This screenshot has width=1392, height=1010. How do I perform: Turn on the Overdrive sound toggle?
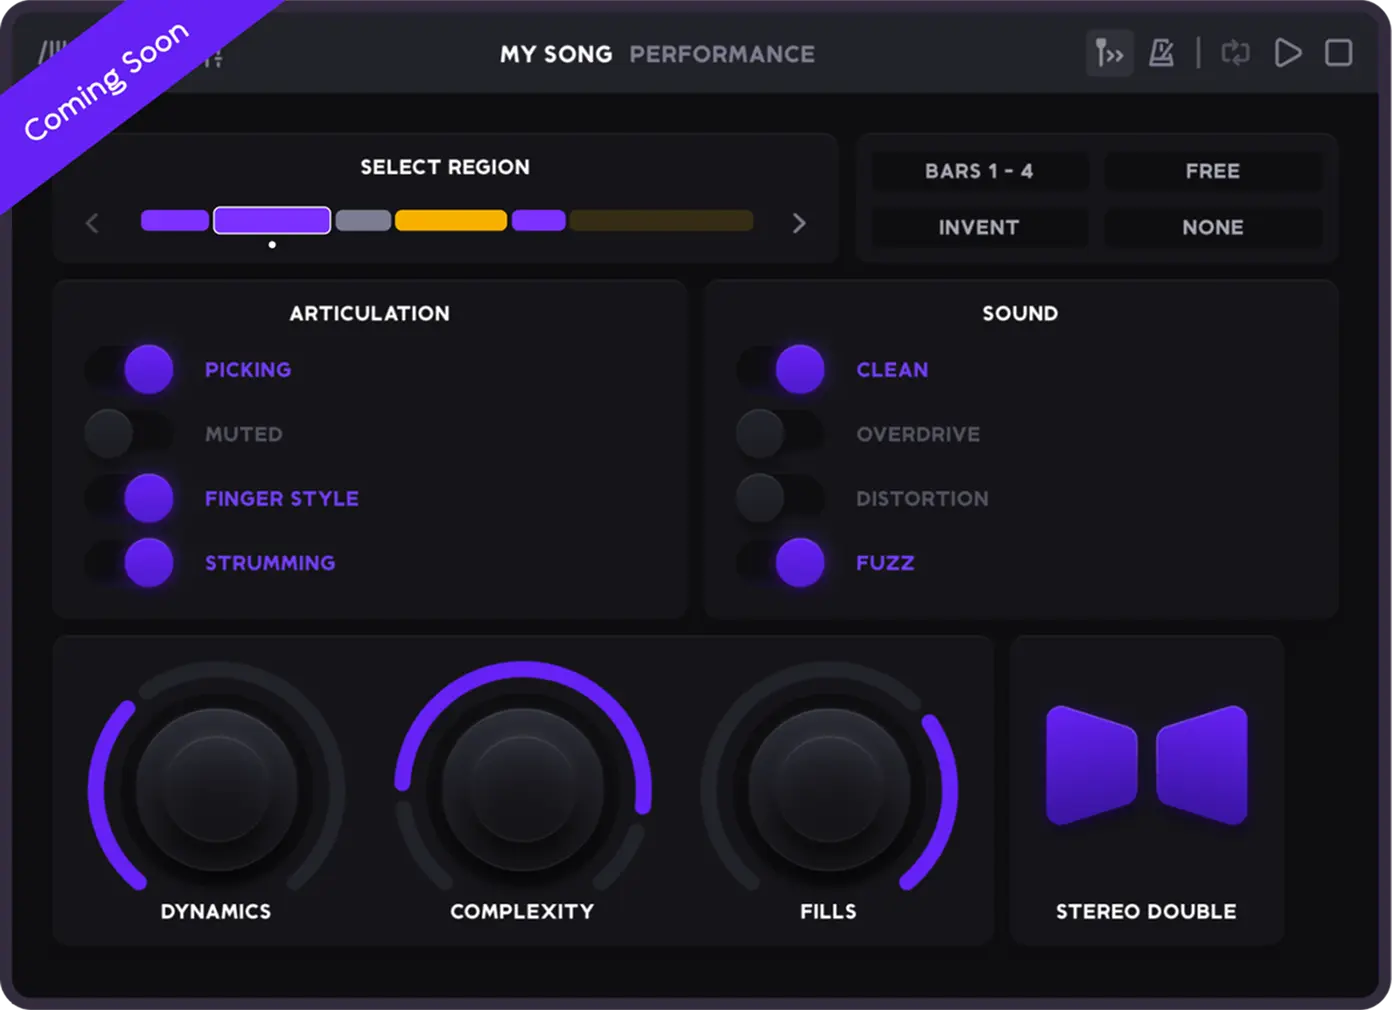pos(780,433)
